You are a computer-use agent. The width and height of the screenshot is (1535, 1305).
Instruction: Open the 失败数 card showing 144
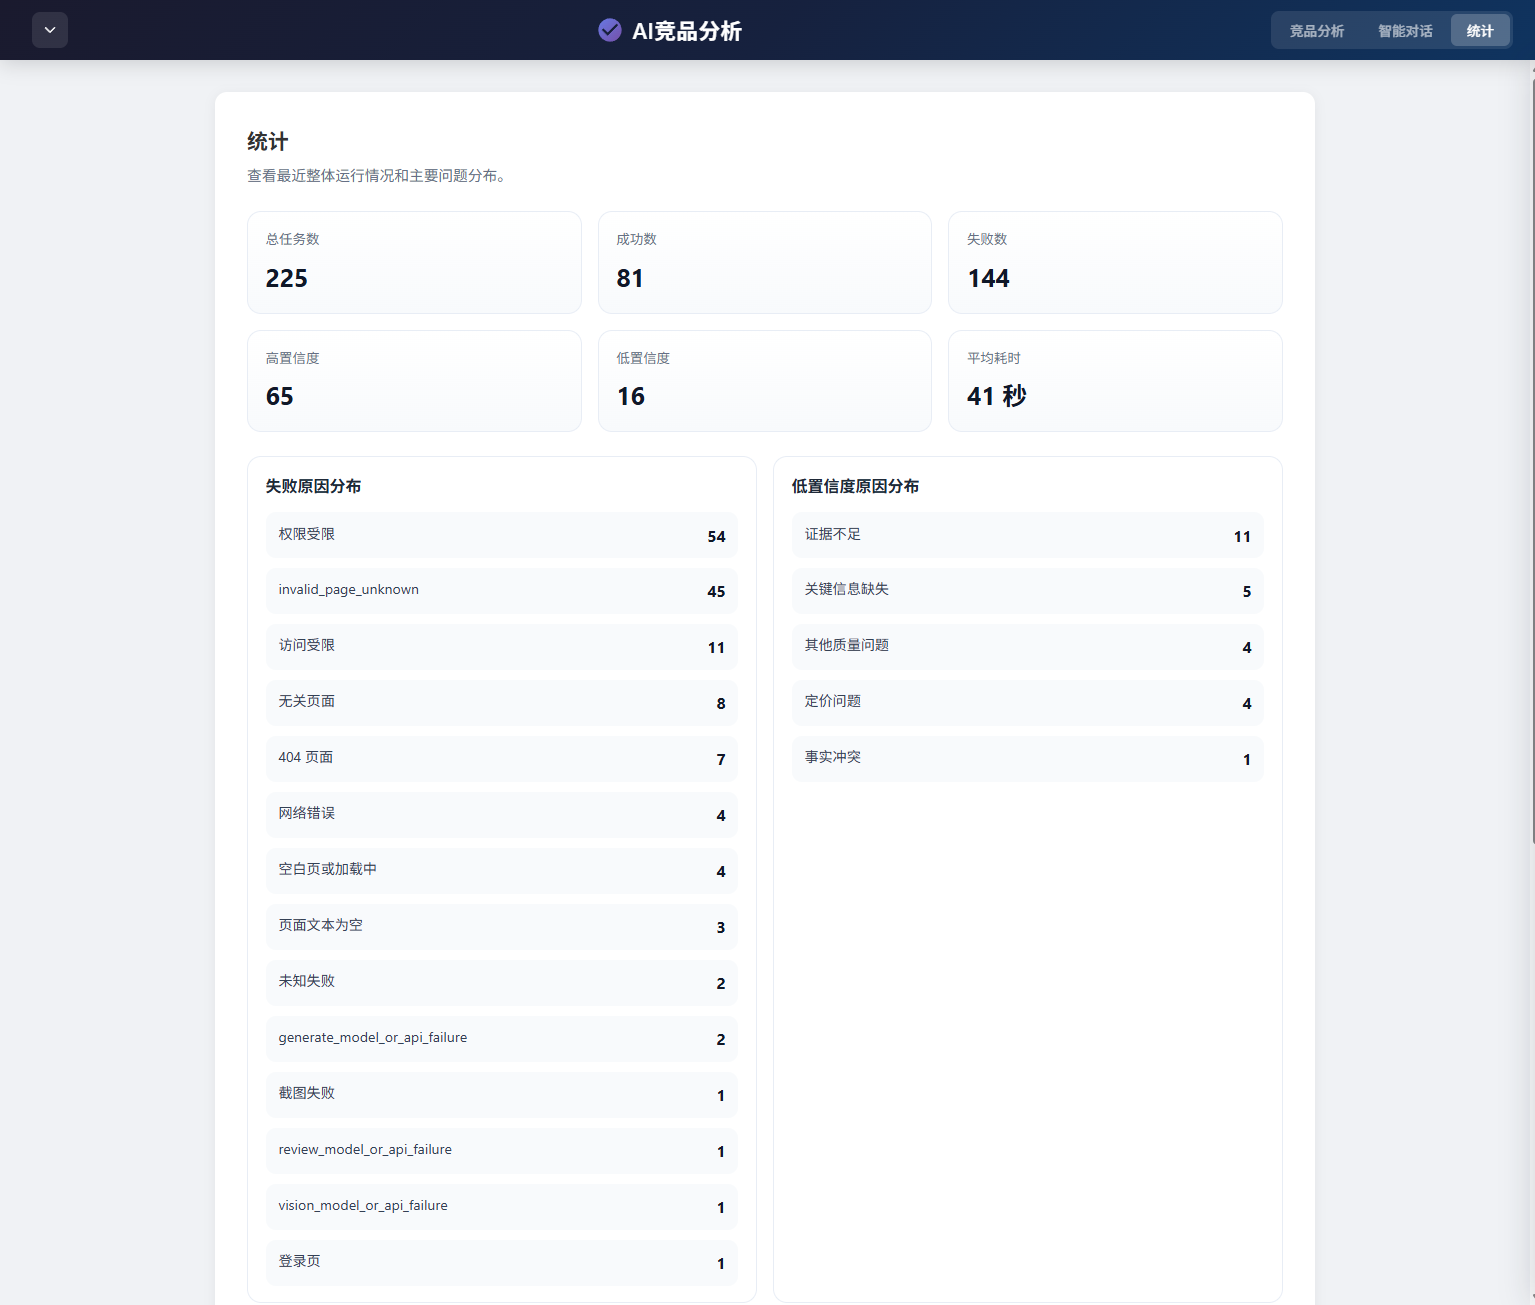(x=1114, y=262)
